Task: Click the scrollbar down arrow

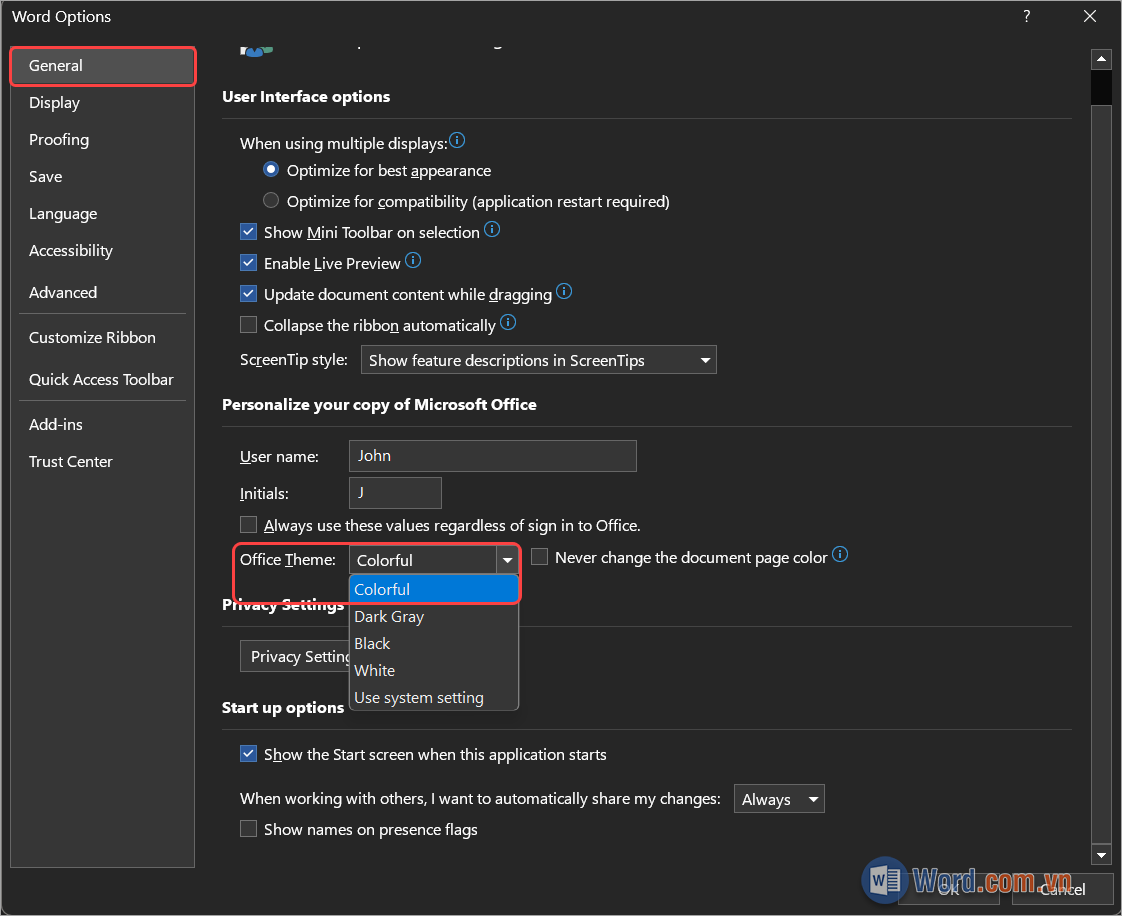Action: point(1101,854)
